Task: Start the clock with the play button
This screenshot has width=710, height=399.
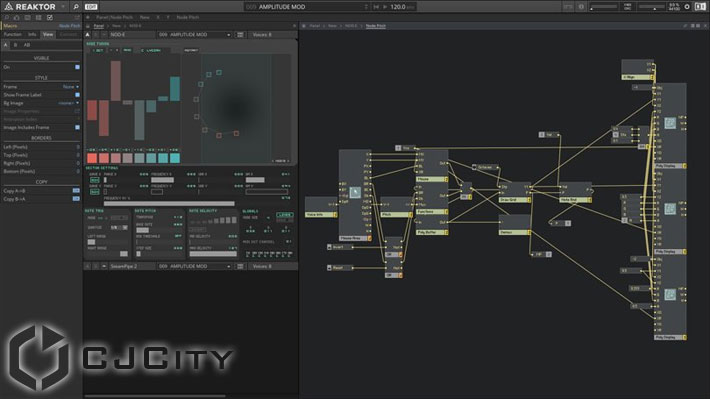Action: pyautogui.click(x=385, y=7)
